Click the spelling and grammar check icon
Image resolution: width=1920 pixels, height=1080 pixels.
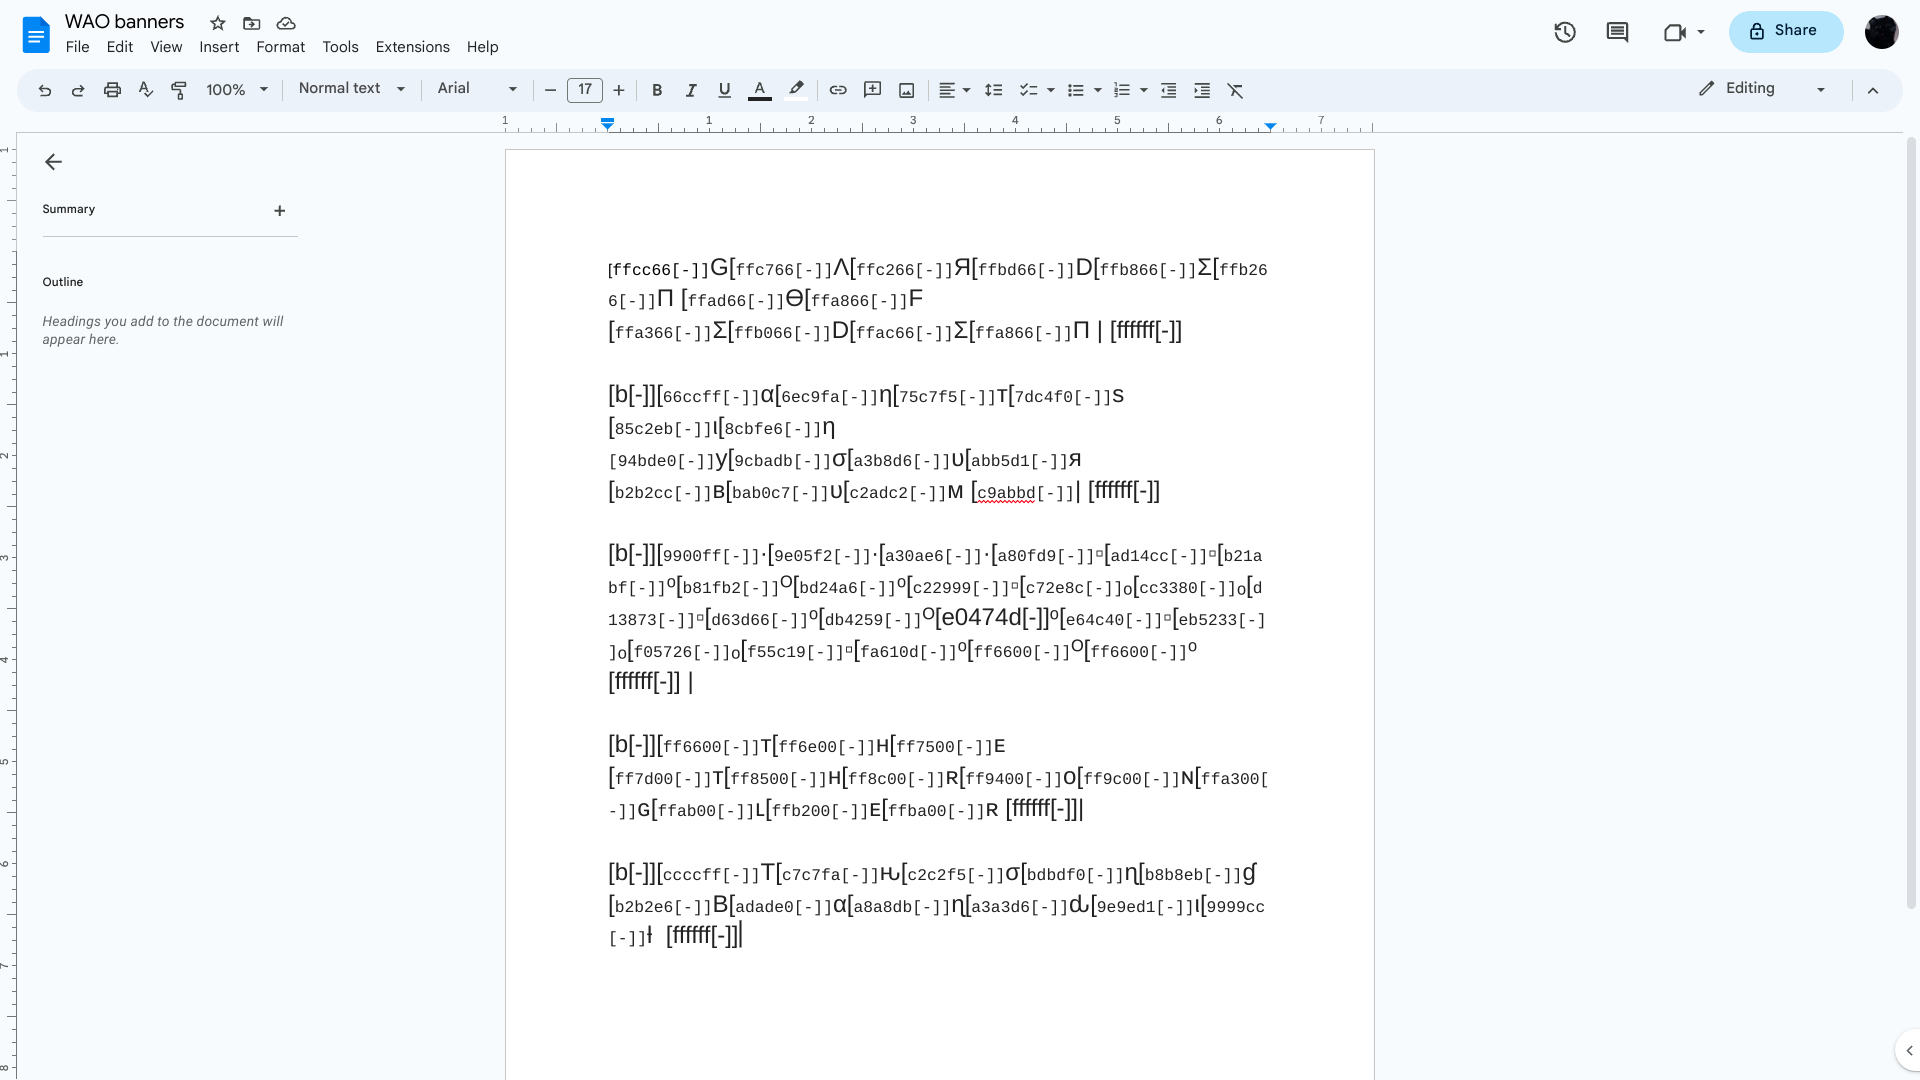pyautogui.click(x=146, y=90)
